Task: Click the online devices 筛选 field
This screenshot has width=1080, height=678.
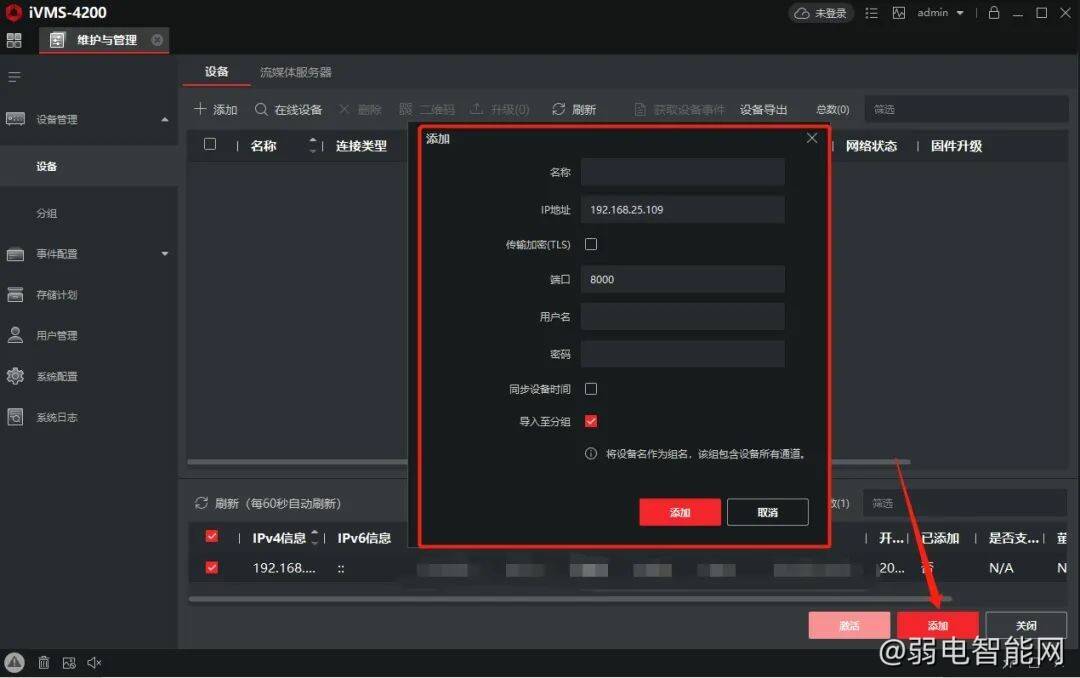Action: pyautogui.click(x=966, y=504)
